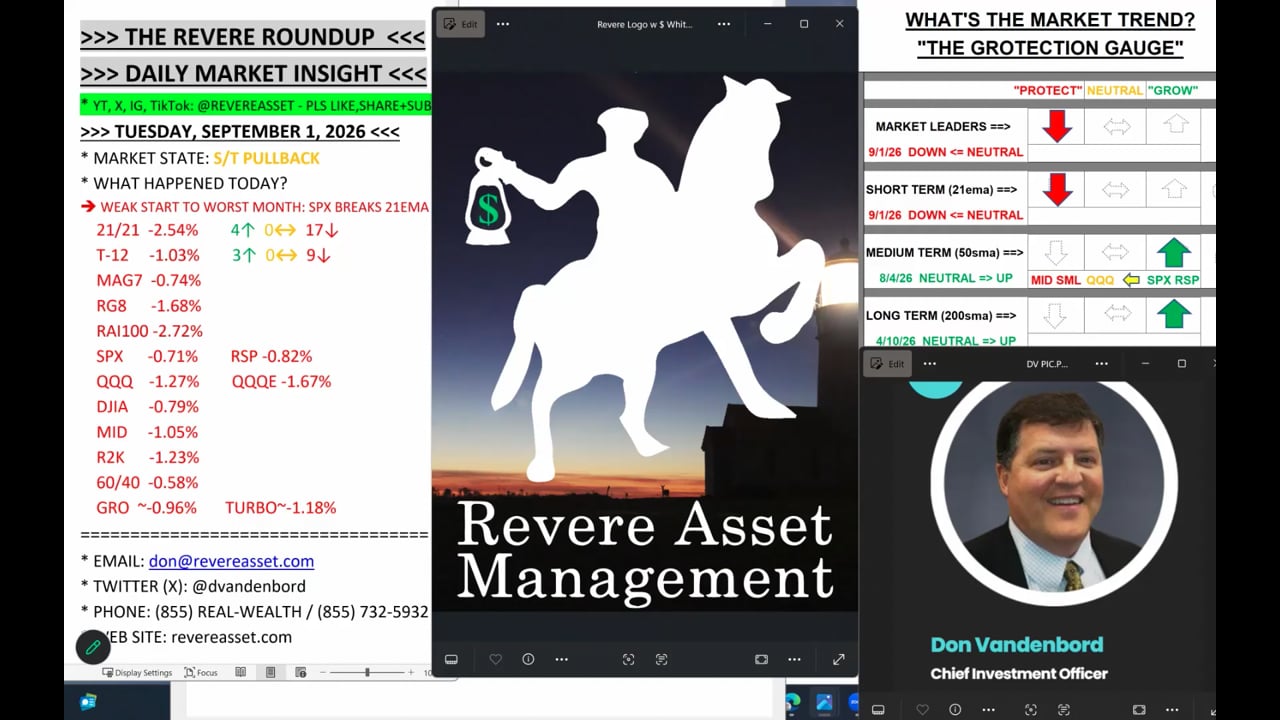Show the filmstrip in the DV PIC window
The image size is (1280, 720).
[878, 710]
